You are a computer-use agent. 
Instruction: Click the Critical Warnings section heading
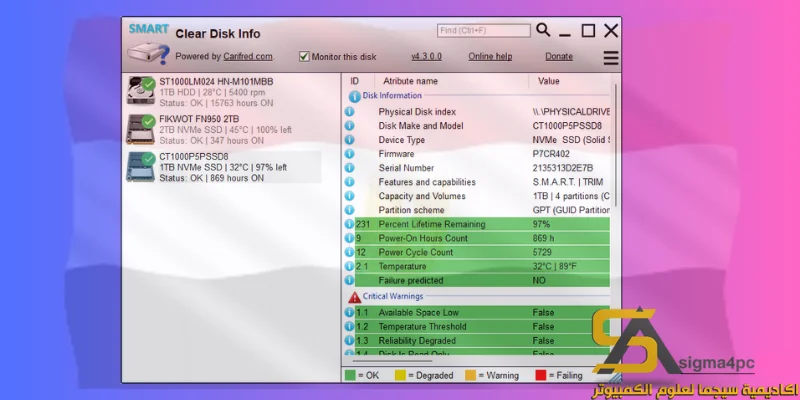(393, 296)
